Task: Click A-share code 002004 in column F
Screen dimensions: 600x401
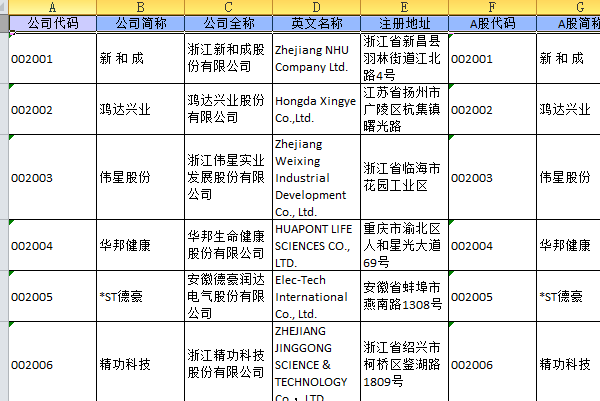Action: 492,245
